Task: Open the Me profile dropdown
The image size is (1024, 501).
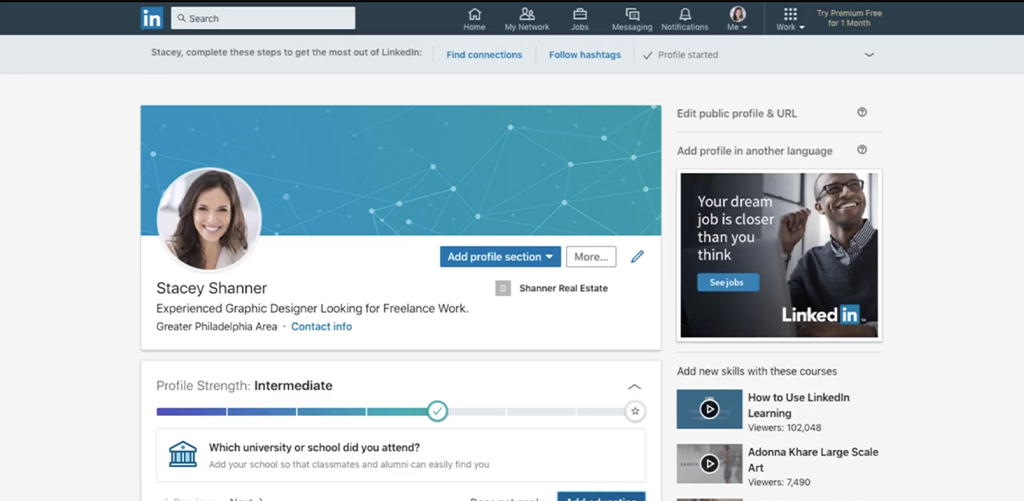Action: coord(738,18)
